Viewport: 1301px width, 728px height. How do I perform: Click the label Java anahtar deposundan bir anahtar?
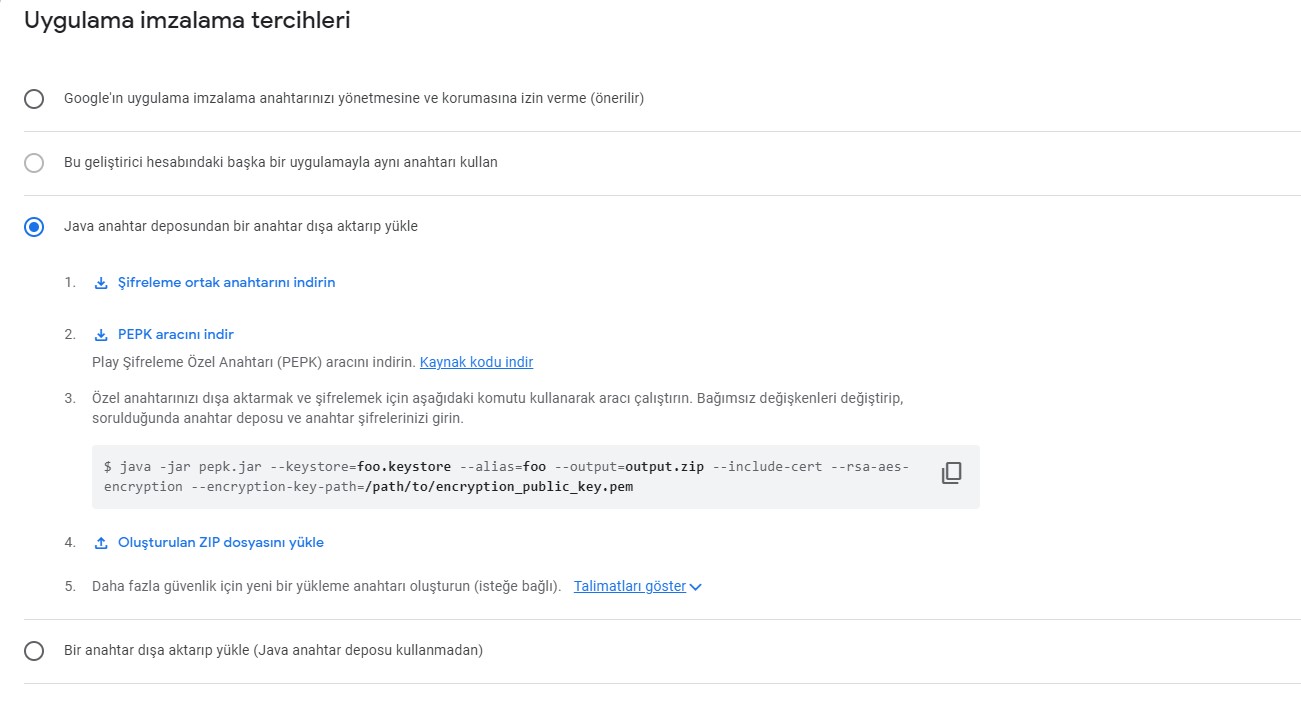(241, 226)
